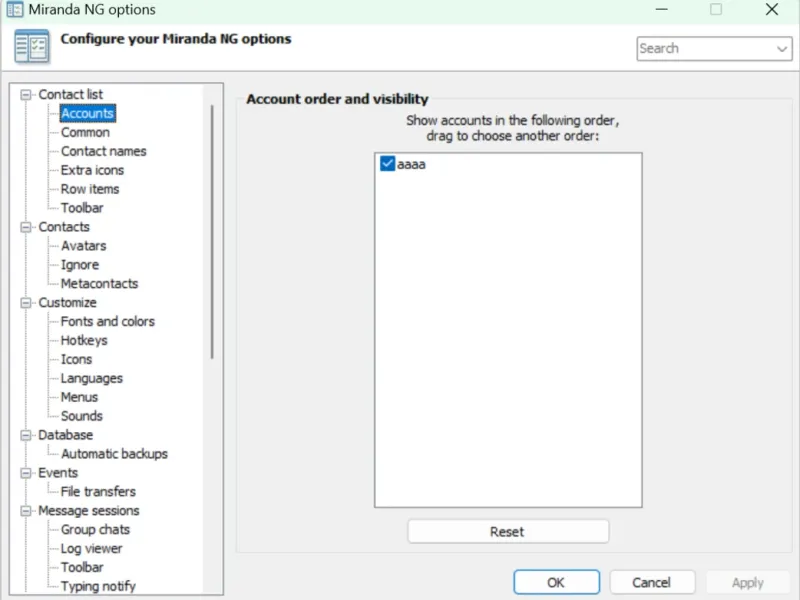Screen dimensions: 800x600
Task: Uncheck the aaaa account checkbox
Action: (x=387, y=164)
